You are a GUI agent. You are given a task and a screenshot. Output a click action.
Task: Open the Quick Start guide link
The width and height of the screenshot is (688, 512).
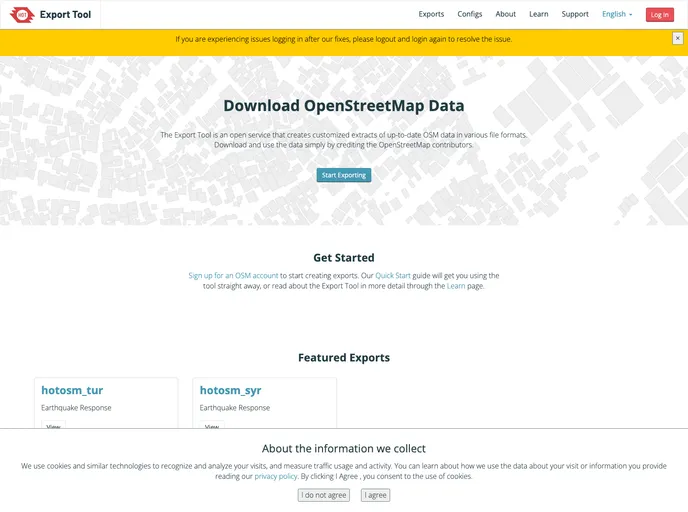click(x=393, y=276)
